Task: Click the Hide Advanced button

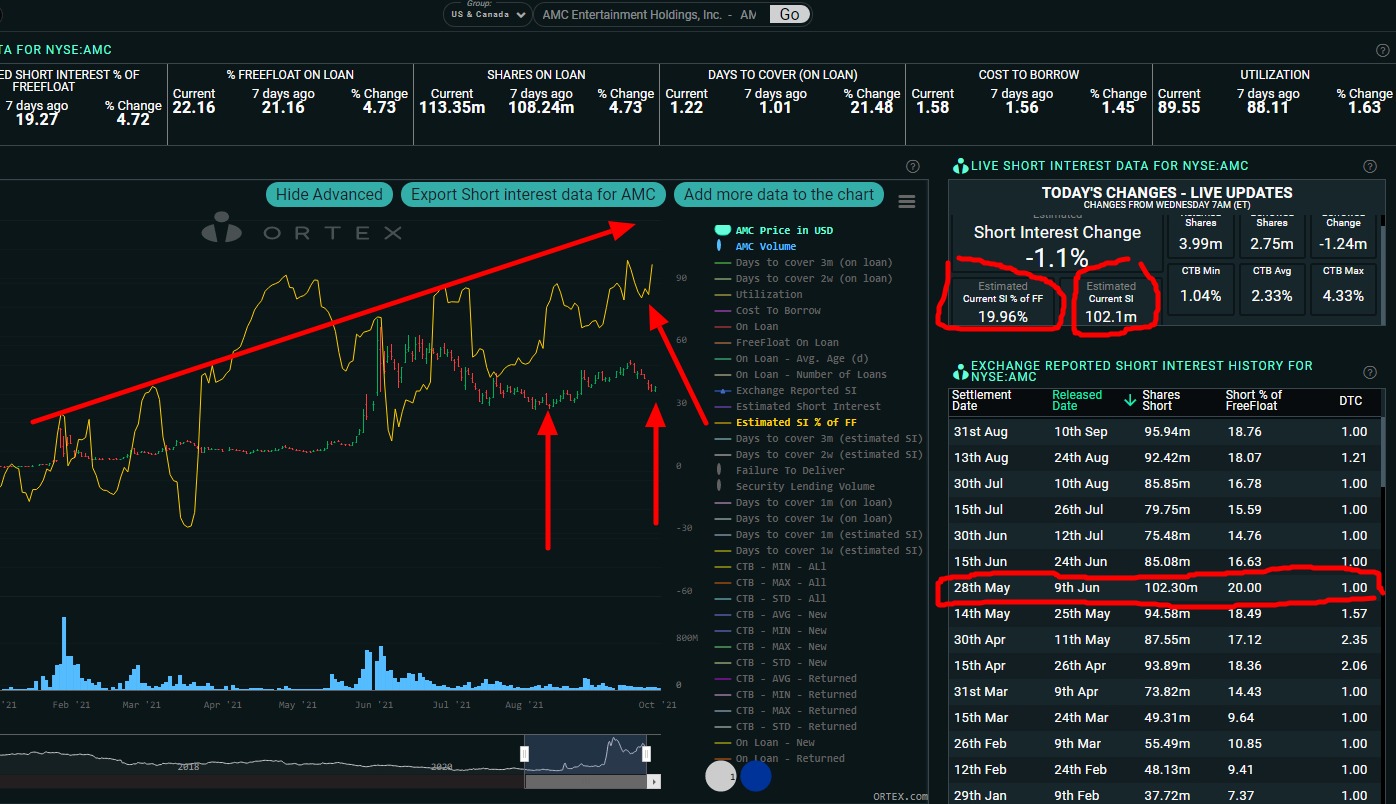Action: pos(329,195)
